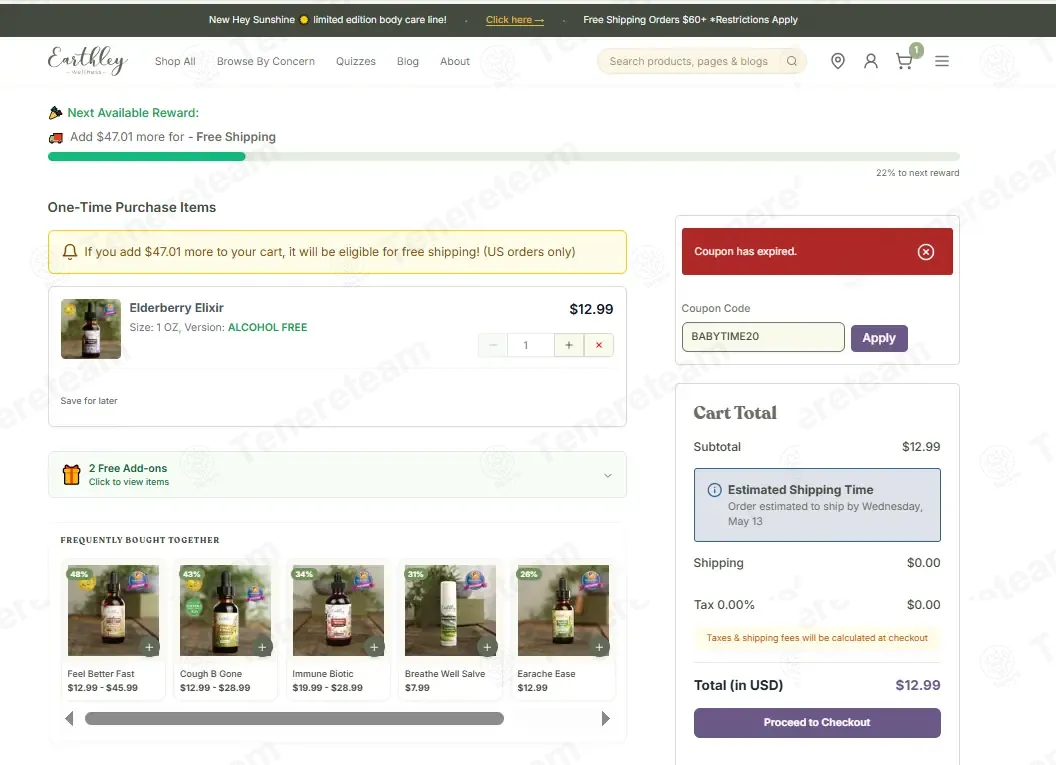Click the Elderberry Elixir product thumbnail
The image size is (1056, 765).
tap(91, 329)
